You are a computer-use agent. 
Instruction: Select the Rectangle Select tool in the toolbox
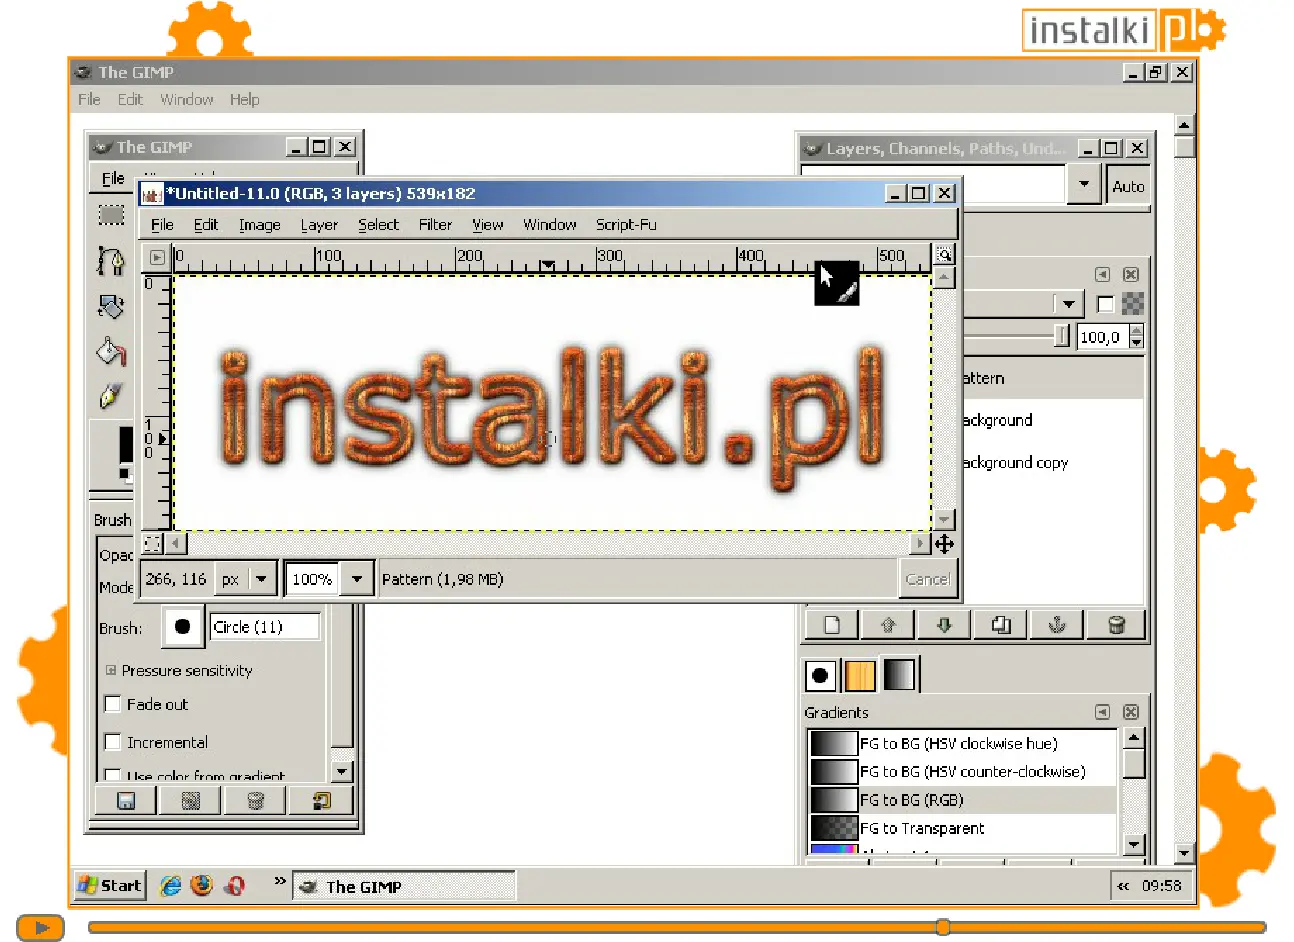pos(111,215)
